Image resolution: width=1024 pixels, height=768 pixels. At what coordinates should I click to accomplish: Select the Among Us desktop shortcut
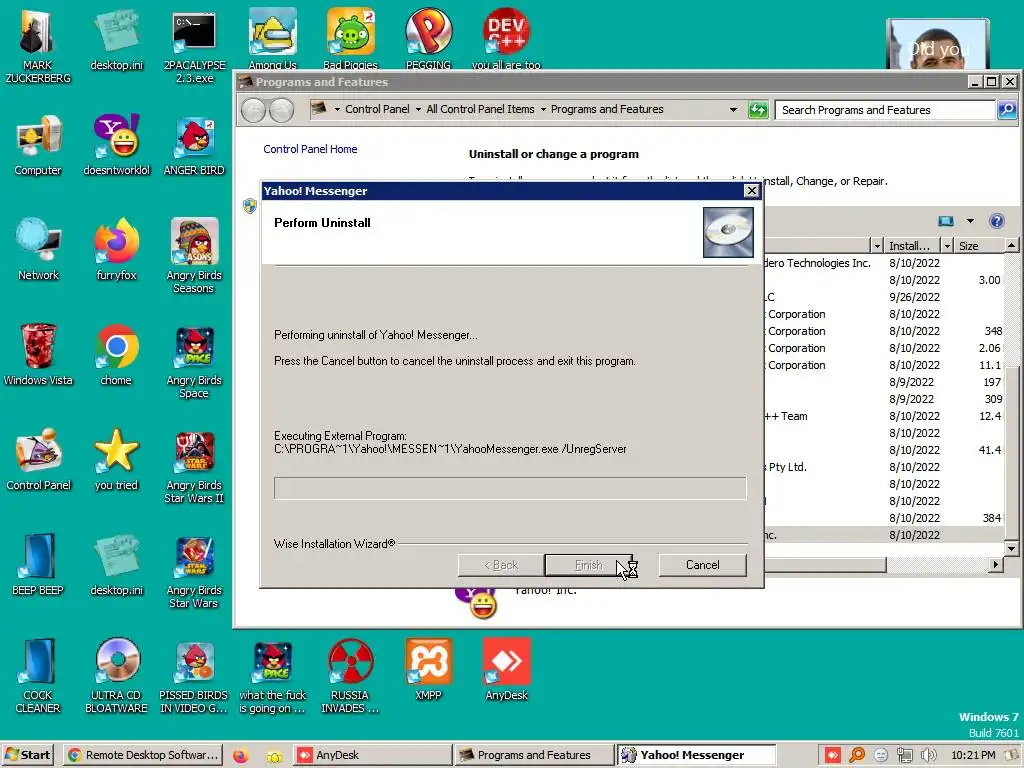272,38
